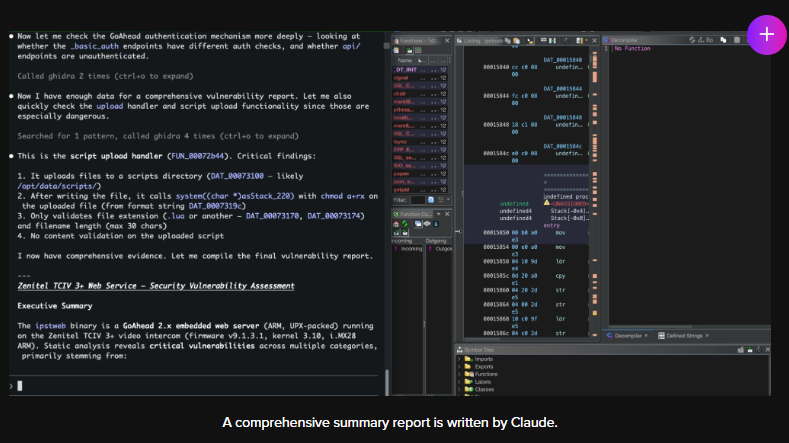Click the Name column header in Functions table

[405, 60]
